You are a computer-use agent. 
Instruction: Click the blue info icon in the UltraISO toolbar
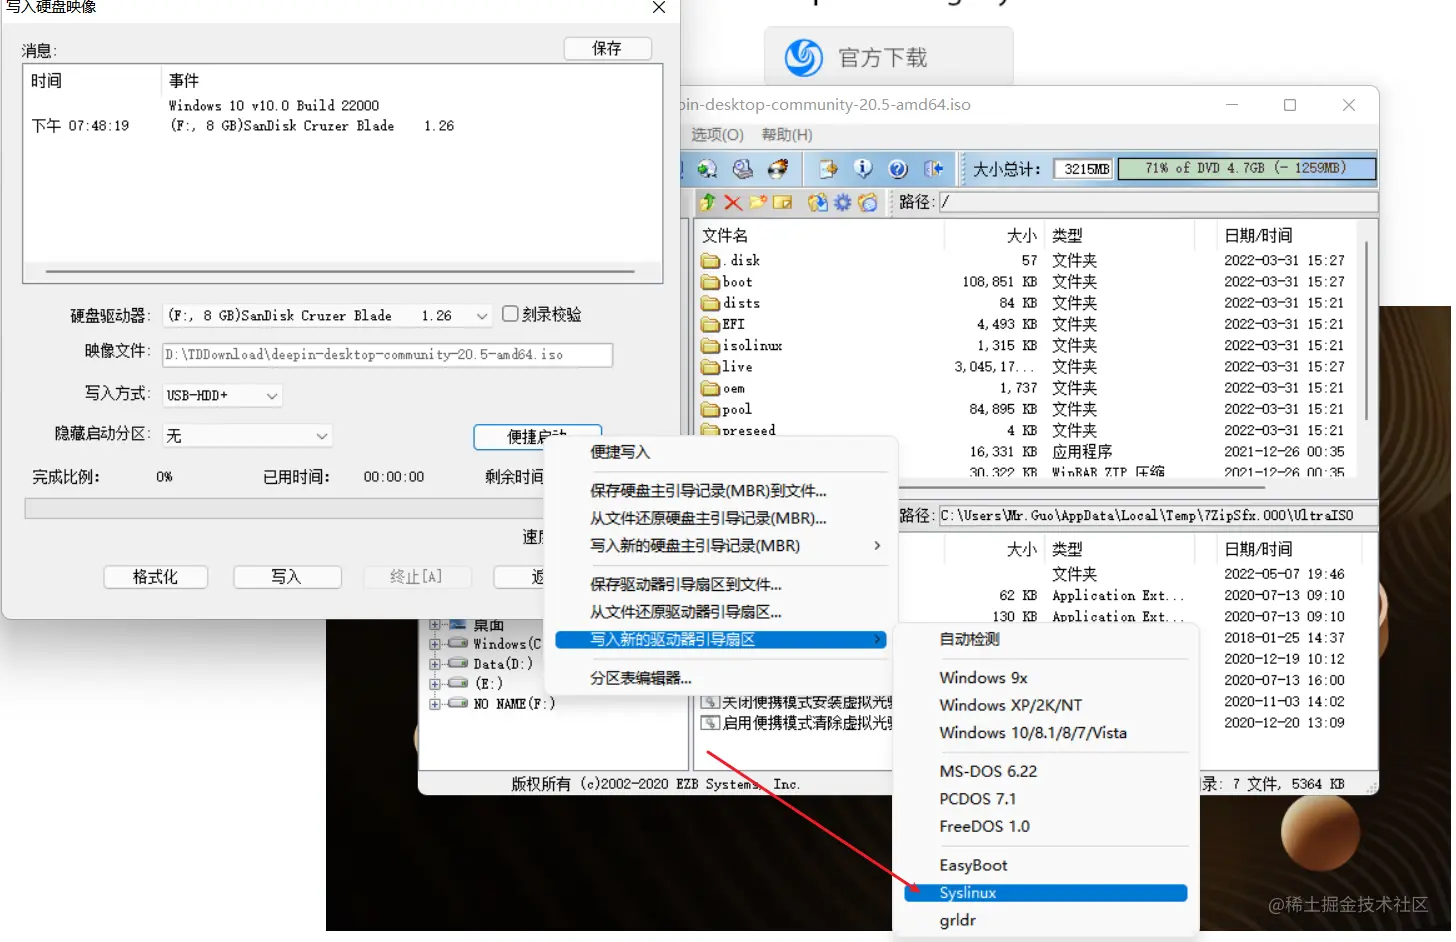[863, 169]
